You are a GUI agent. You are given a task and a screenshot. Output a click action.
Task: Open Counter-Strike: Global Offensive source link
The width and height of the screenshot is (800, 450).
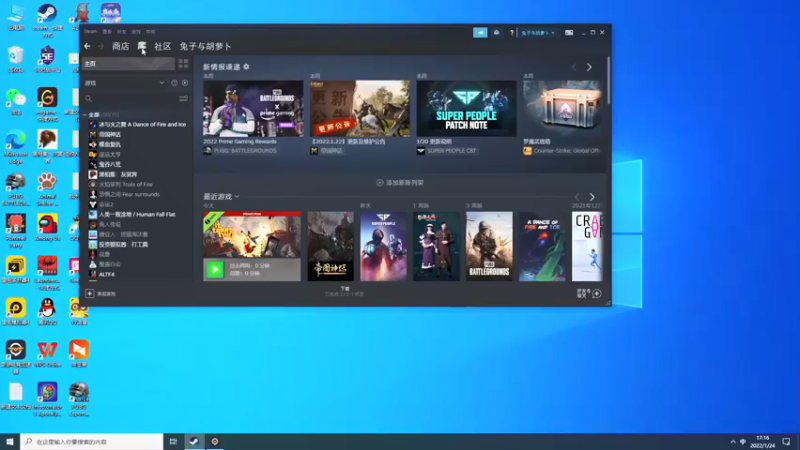(567, 151)
